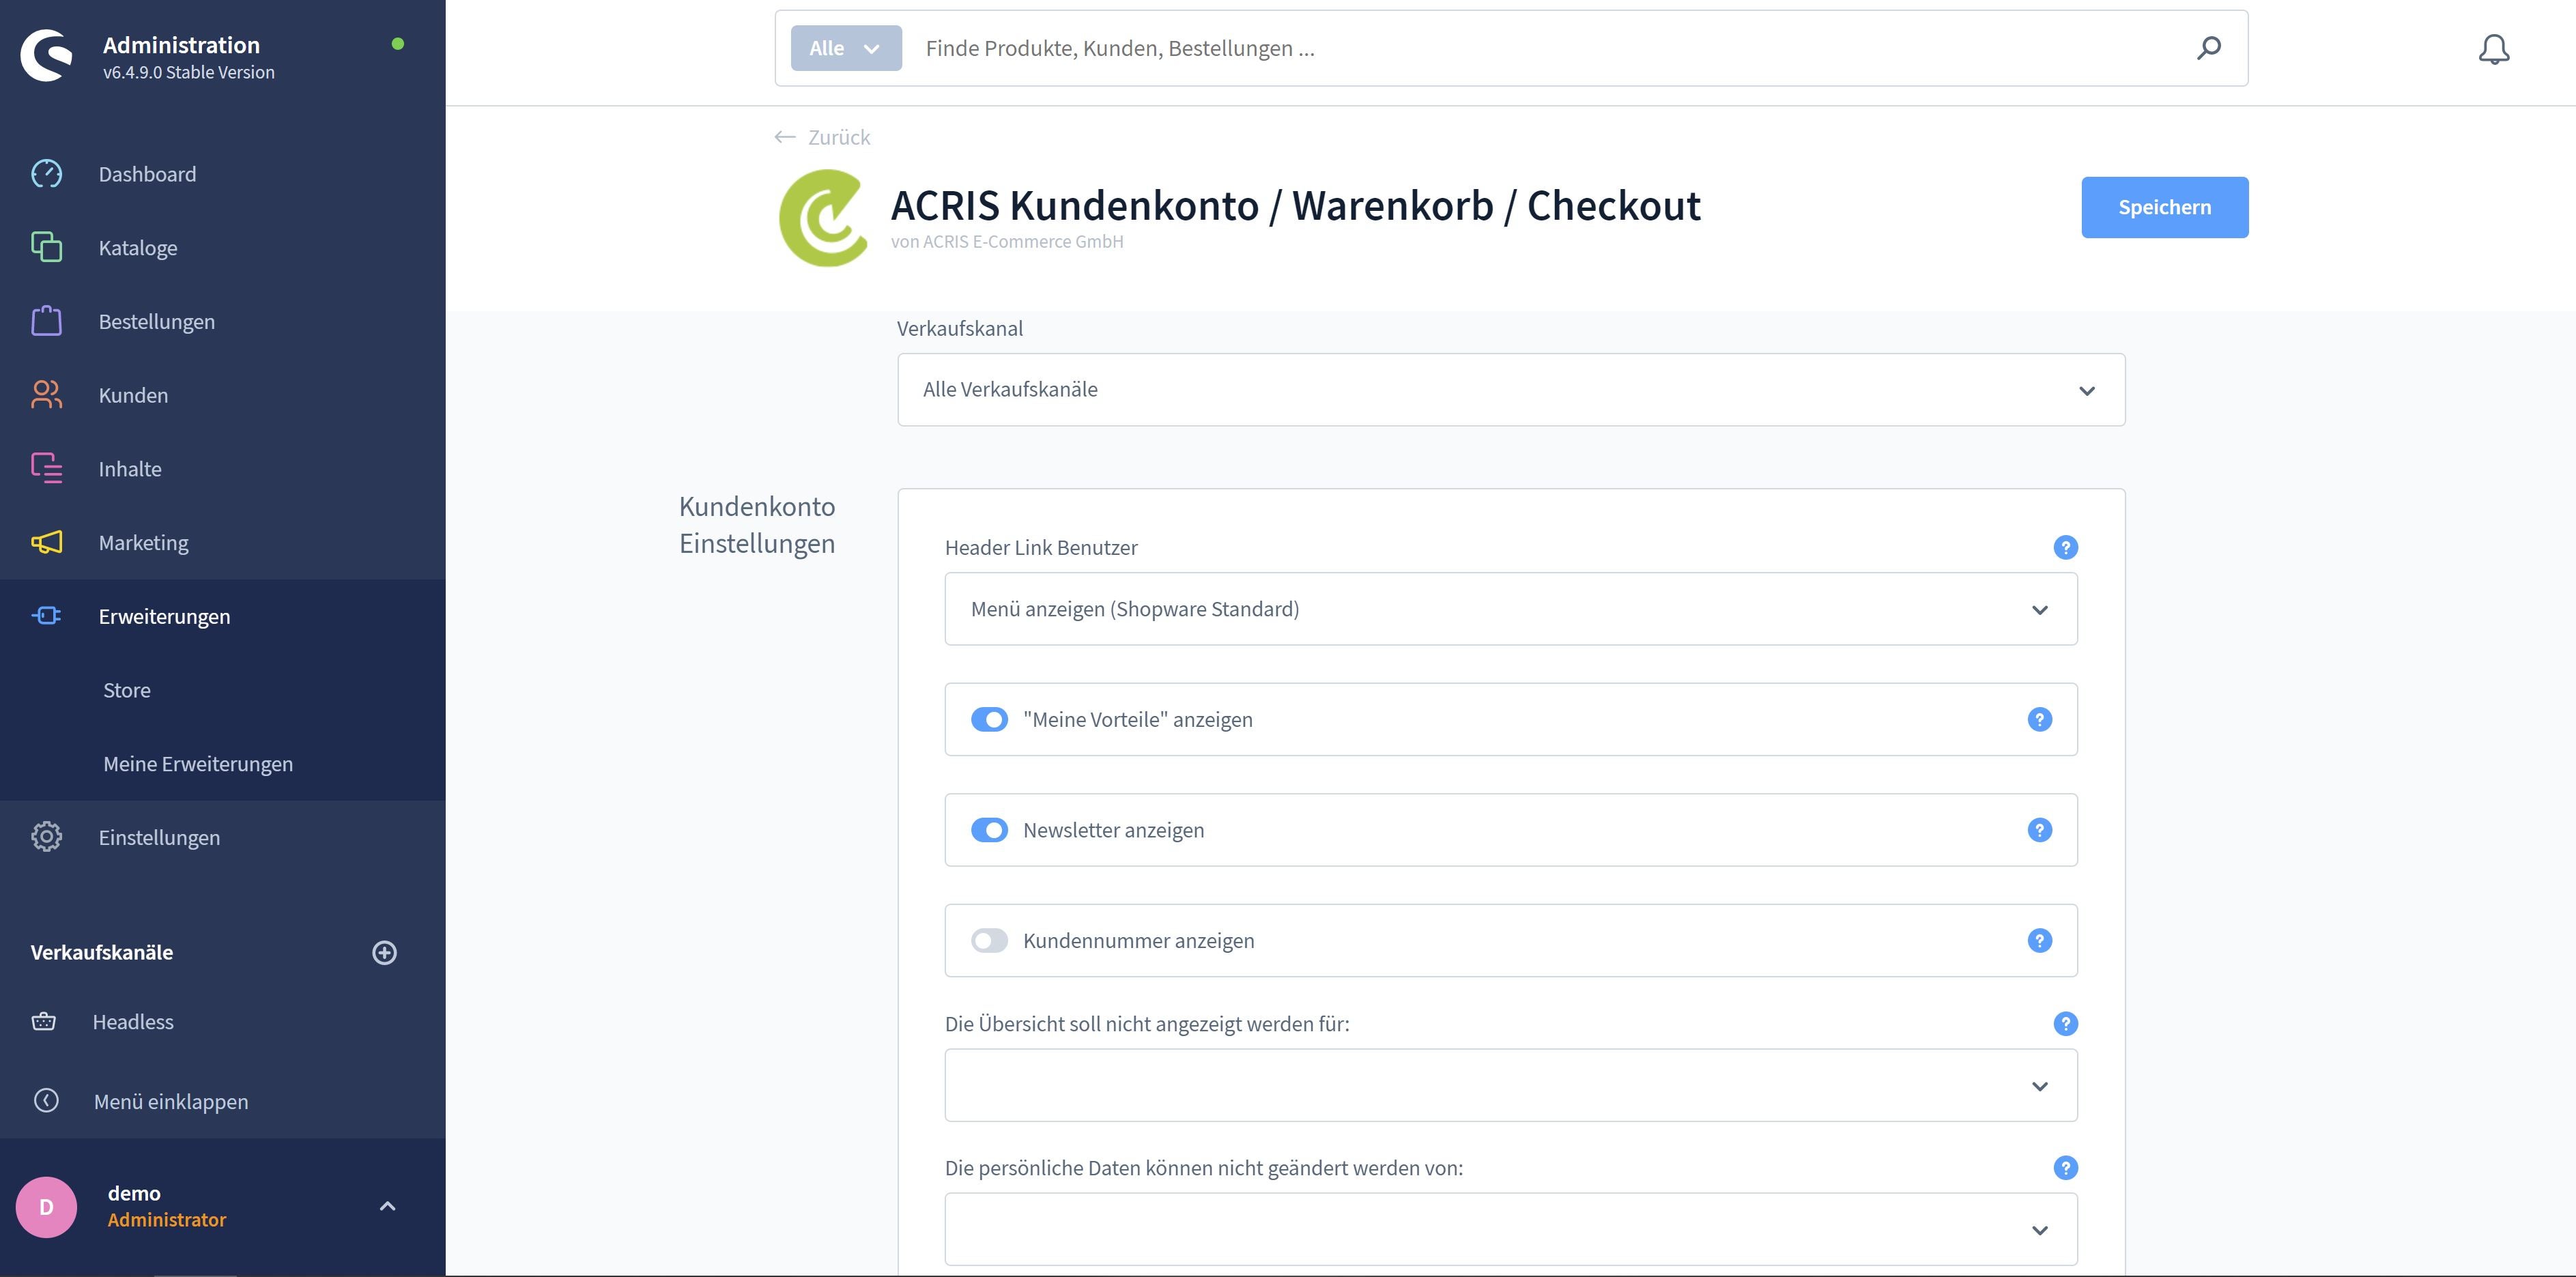Click the ACRIS plugin logo

pyautogui.click(x=824, y=217)
